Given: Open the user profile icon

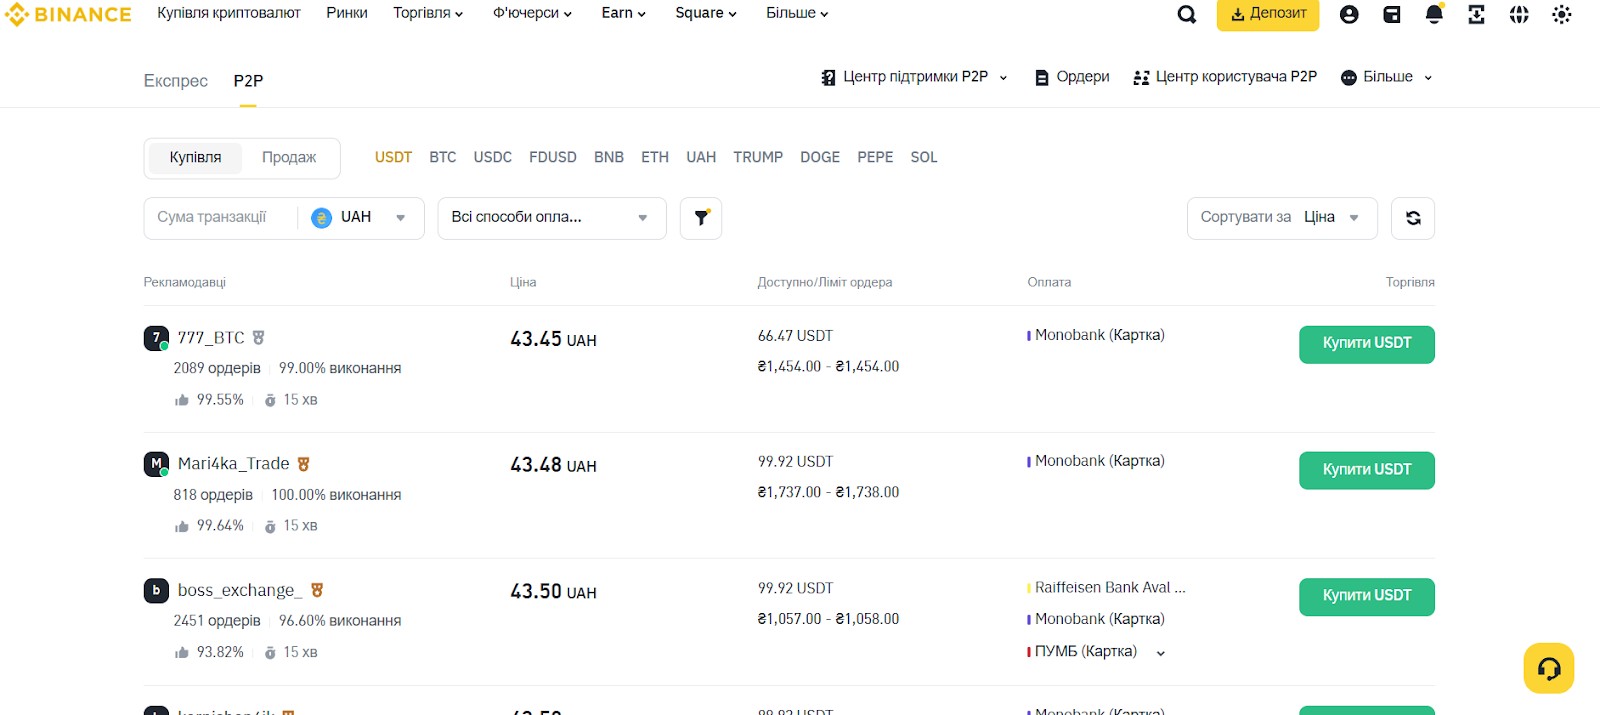Looking at the screenshot, I should click(1349, 14).
